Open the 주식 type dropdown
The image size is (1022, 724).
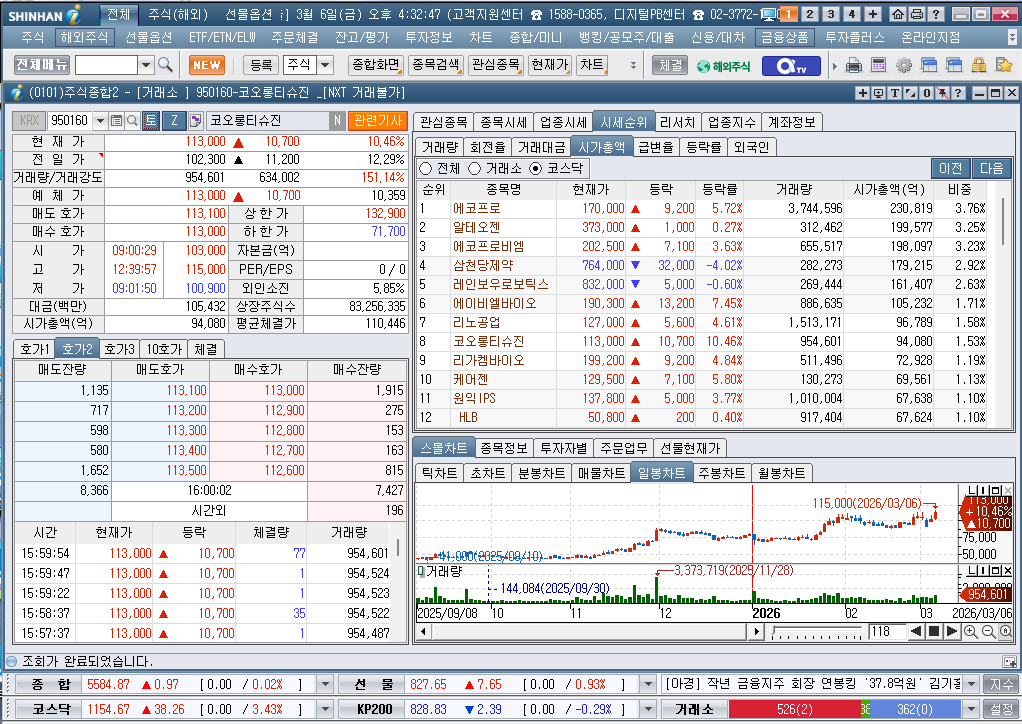coord(325,65)
